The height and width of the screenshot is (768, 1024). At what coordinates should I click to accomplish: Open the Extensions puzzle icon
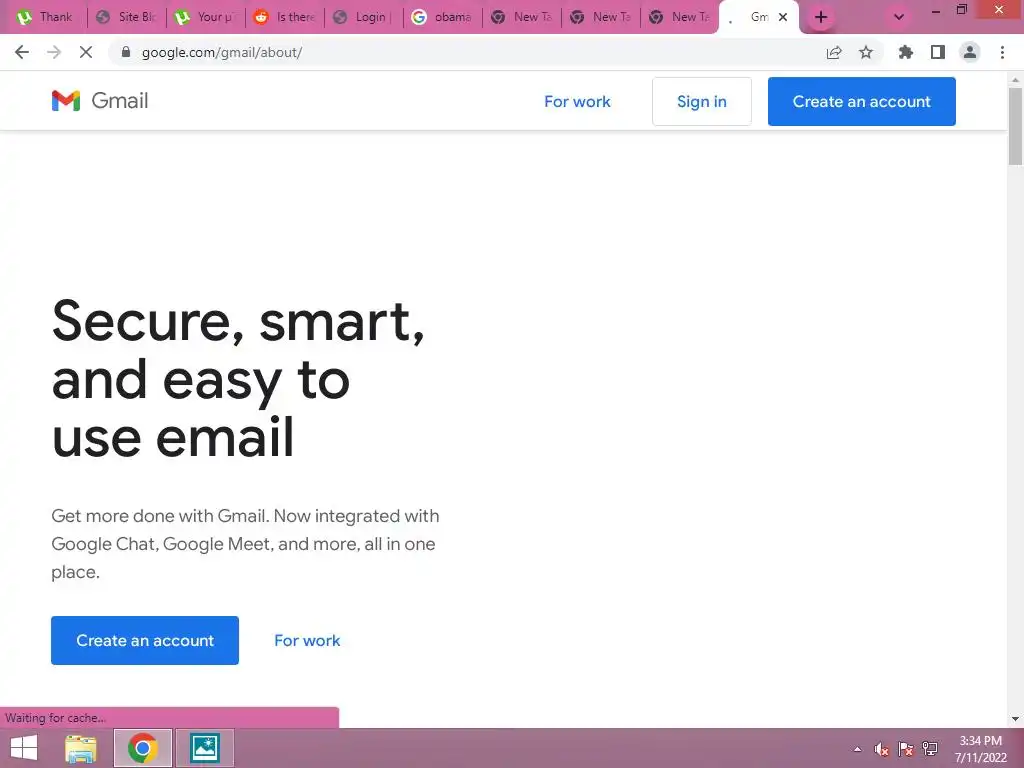pyautogui.click(x=906, y=52)
